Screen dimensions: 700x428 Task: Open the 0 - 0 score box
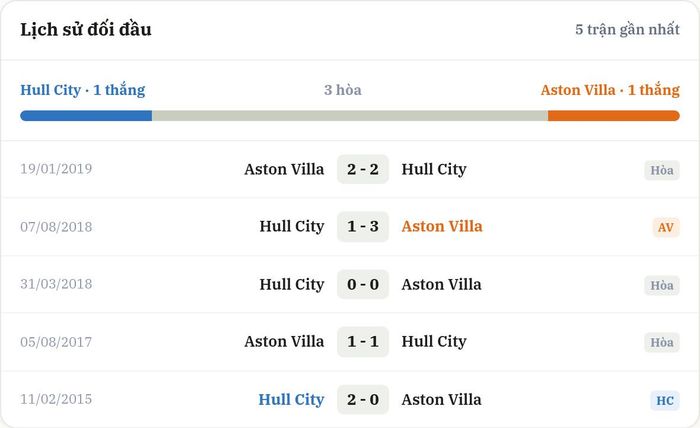point(363,284)
